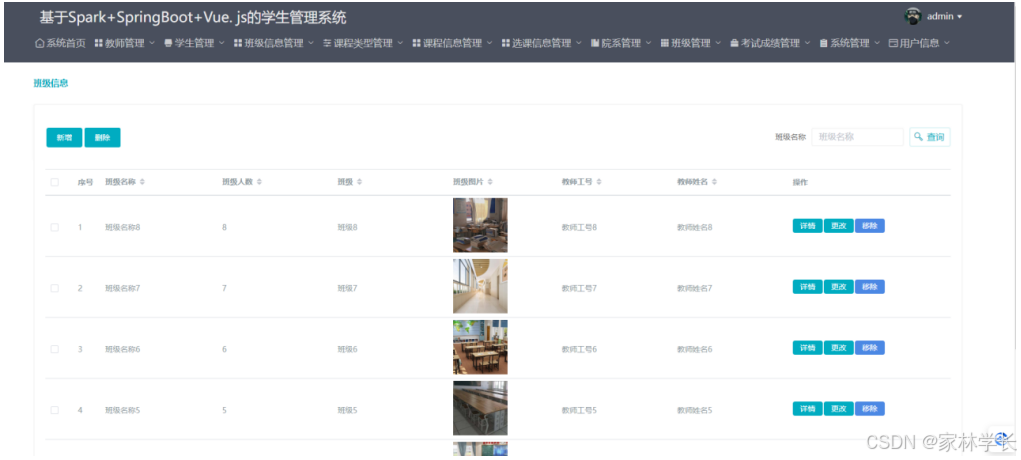
Task: Click the icon before 系统管理
Action: click(x=824, y=43)
